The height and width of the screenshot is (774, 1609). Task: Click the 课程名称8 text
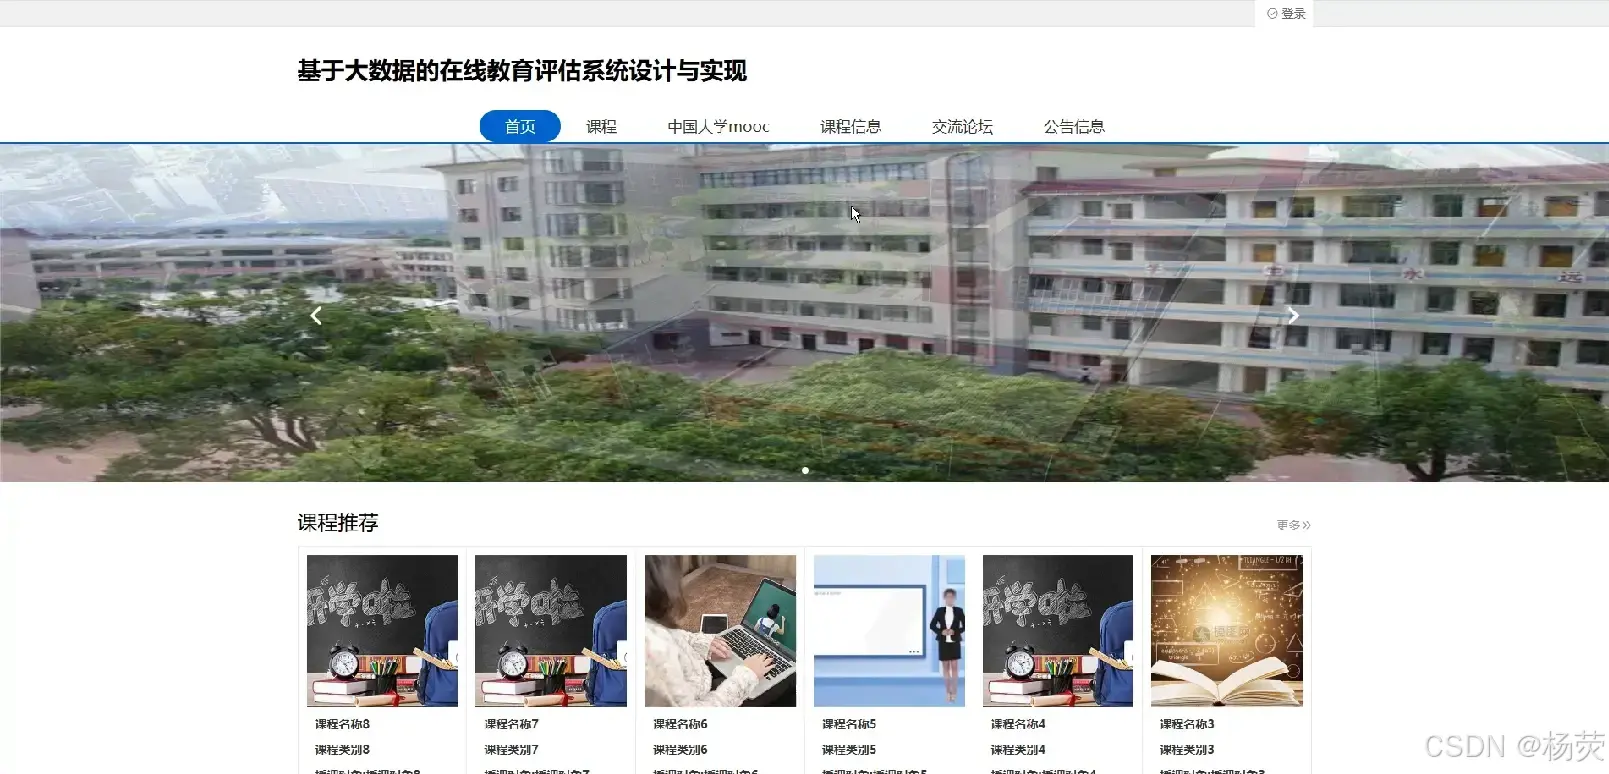[x=342, y=724]
